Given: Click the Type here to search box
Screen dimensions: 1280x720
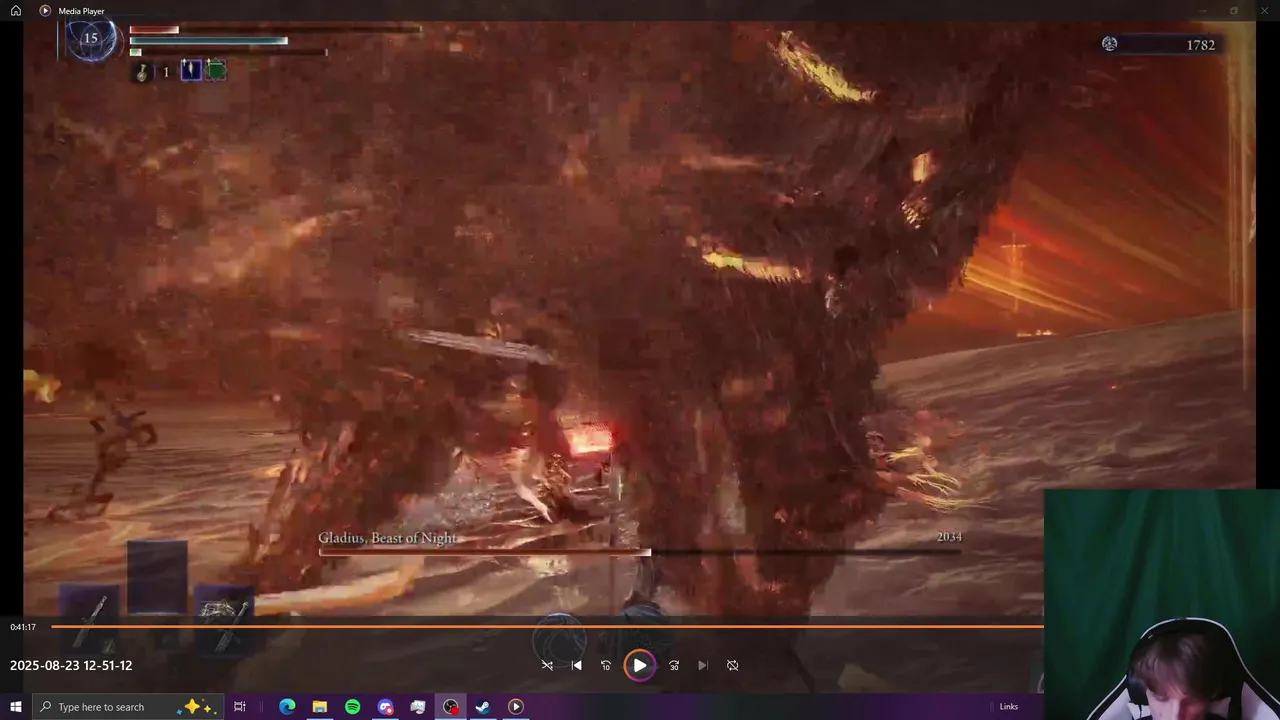Looking at the screenshot, I should point(127,707).
